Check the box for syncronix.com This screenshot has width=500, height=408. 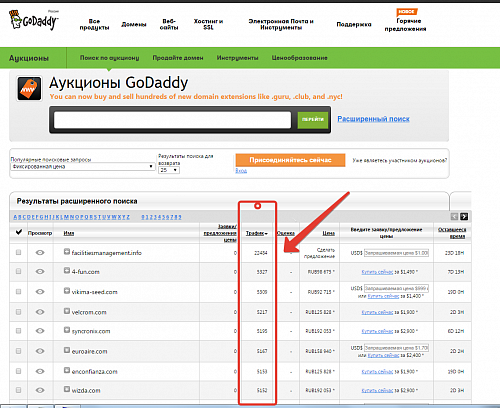[18, 331]
